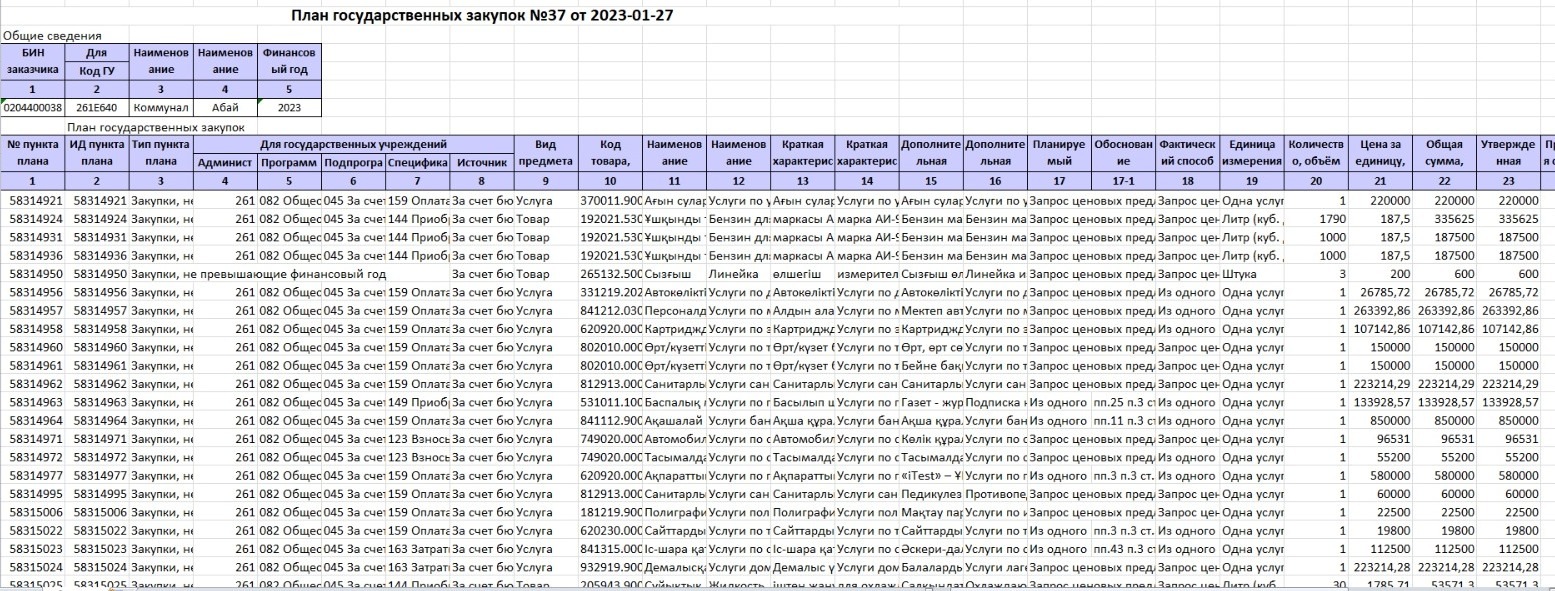Select the Коммунал name cell in general info
This screenshot has width=1555, height=591.
[161, 107]
